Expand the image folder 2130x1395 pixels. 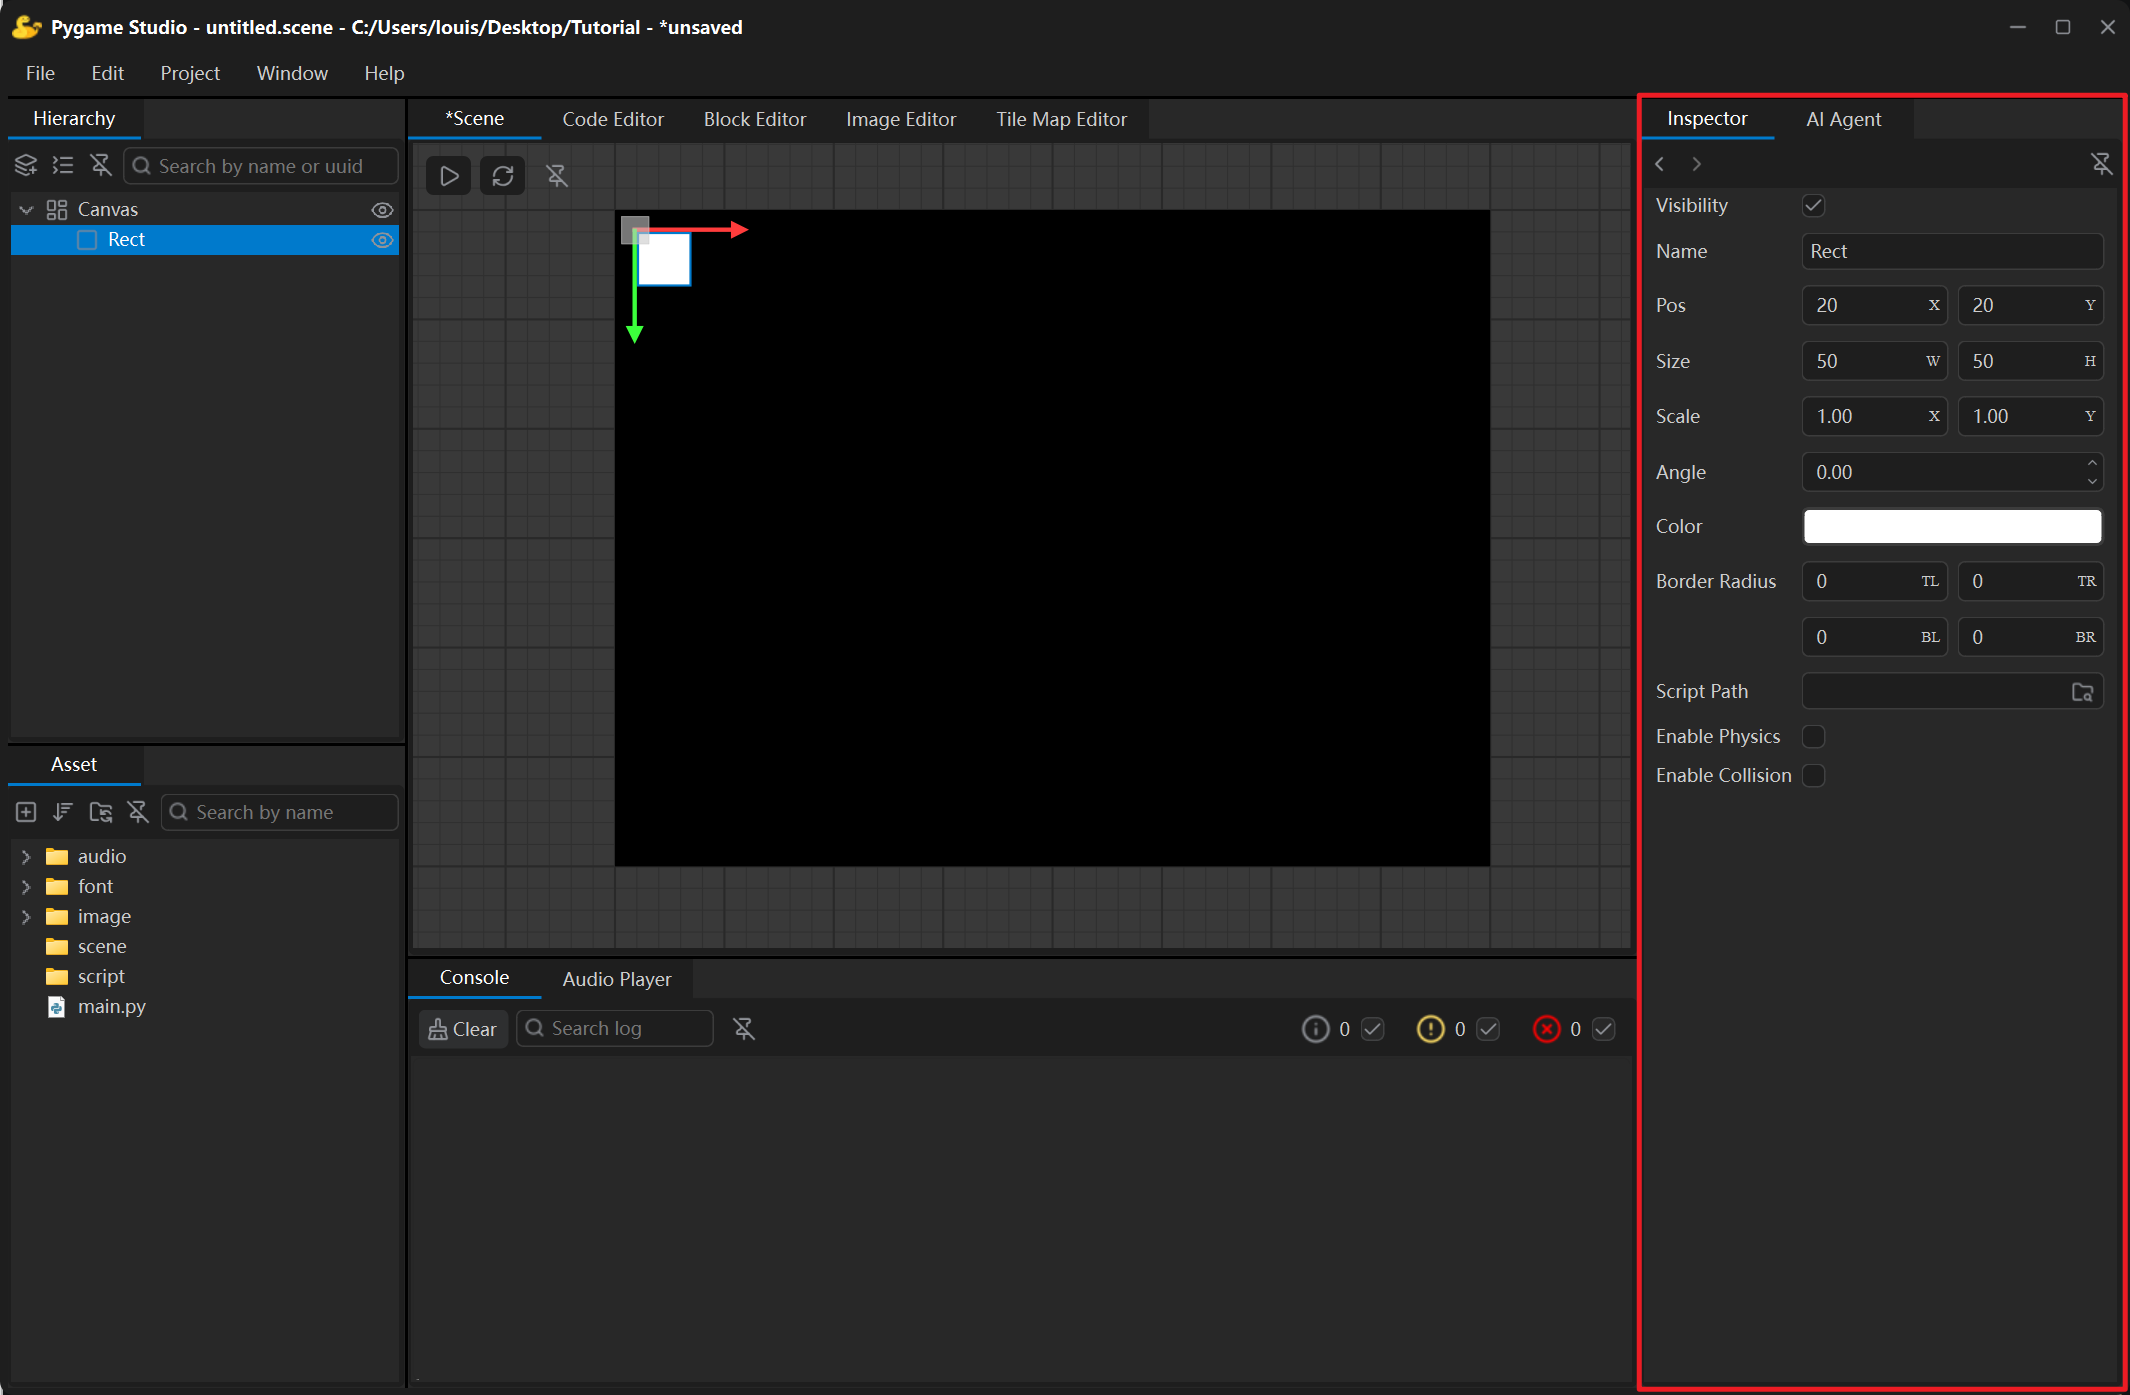click(27, 917)
